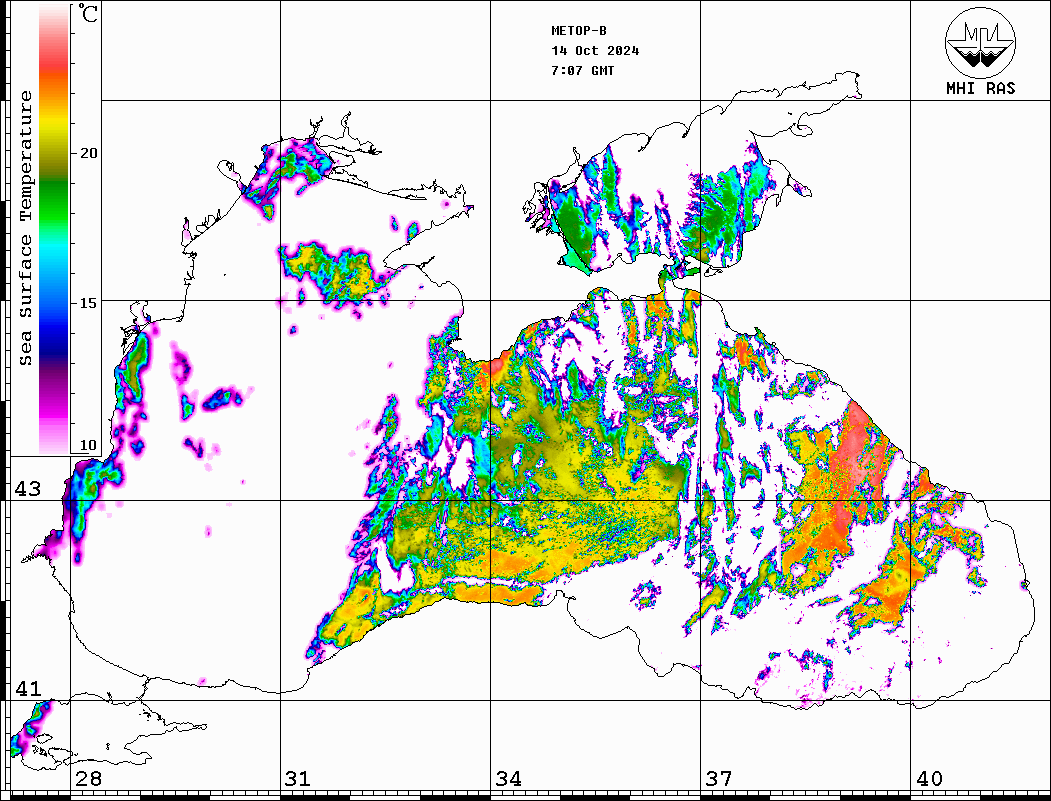The width and height of the screenshot is (1051, 801).
Task: Click the 7:07 GMT timestamp
Action: coord(582,71)
